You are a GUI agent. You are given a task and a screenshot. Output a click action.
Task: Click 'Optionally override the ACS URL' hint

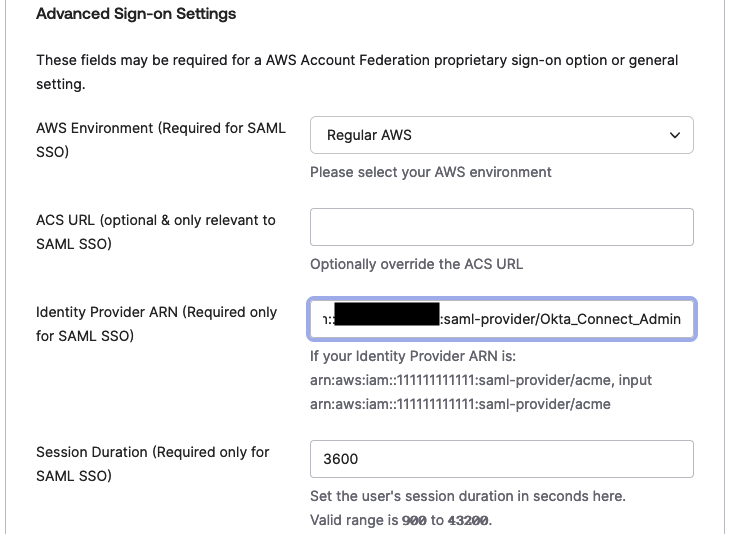pos(416,265)
